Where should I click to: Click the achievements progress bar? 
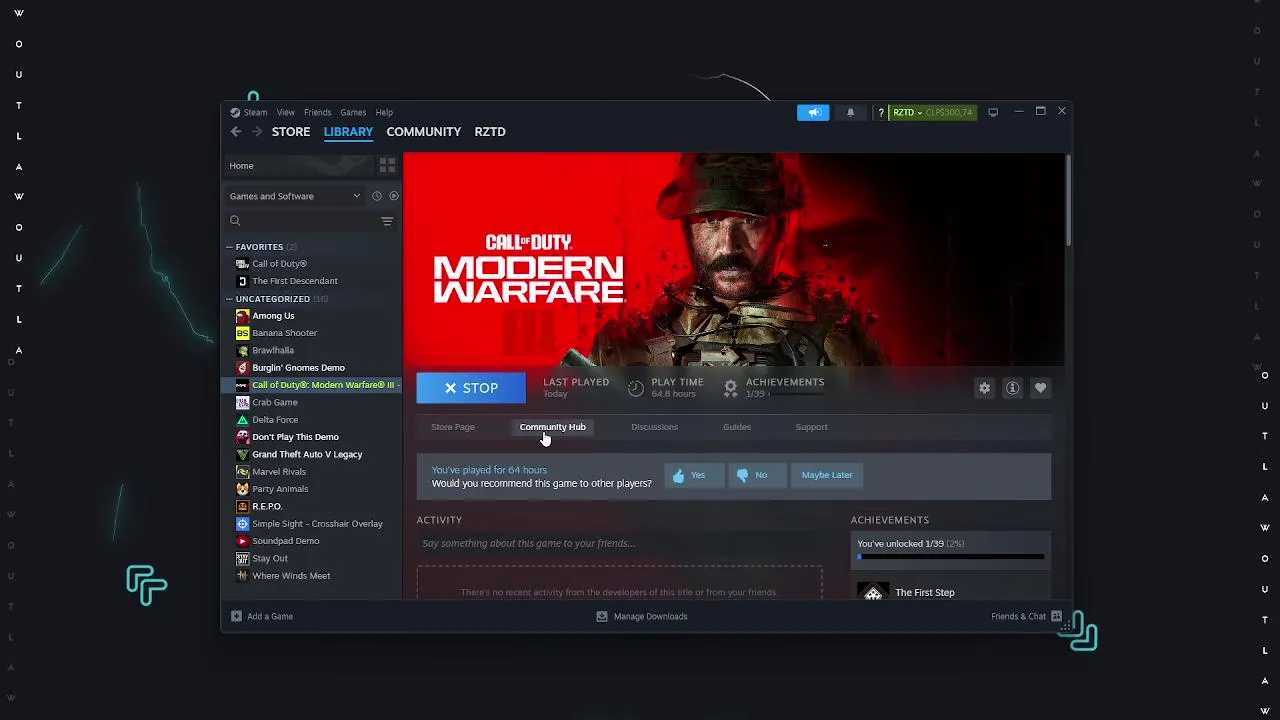pyautogui.click(x=951, y=556)
